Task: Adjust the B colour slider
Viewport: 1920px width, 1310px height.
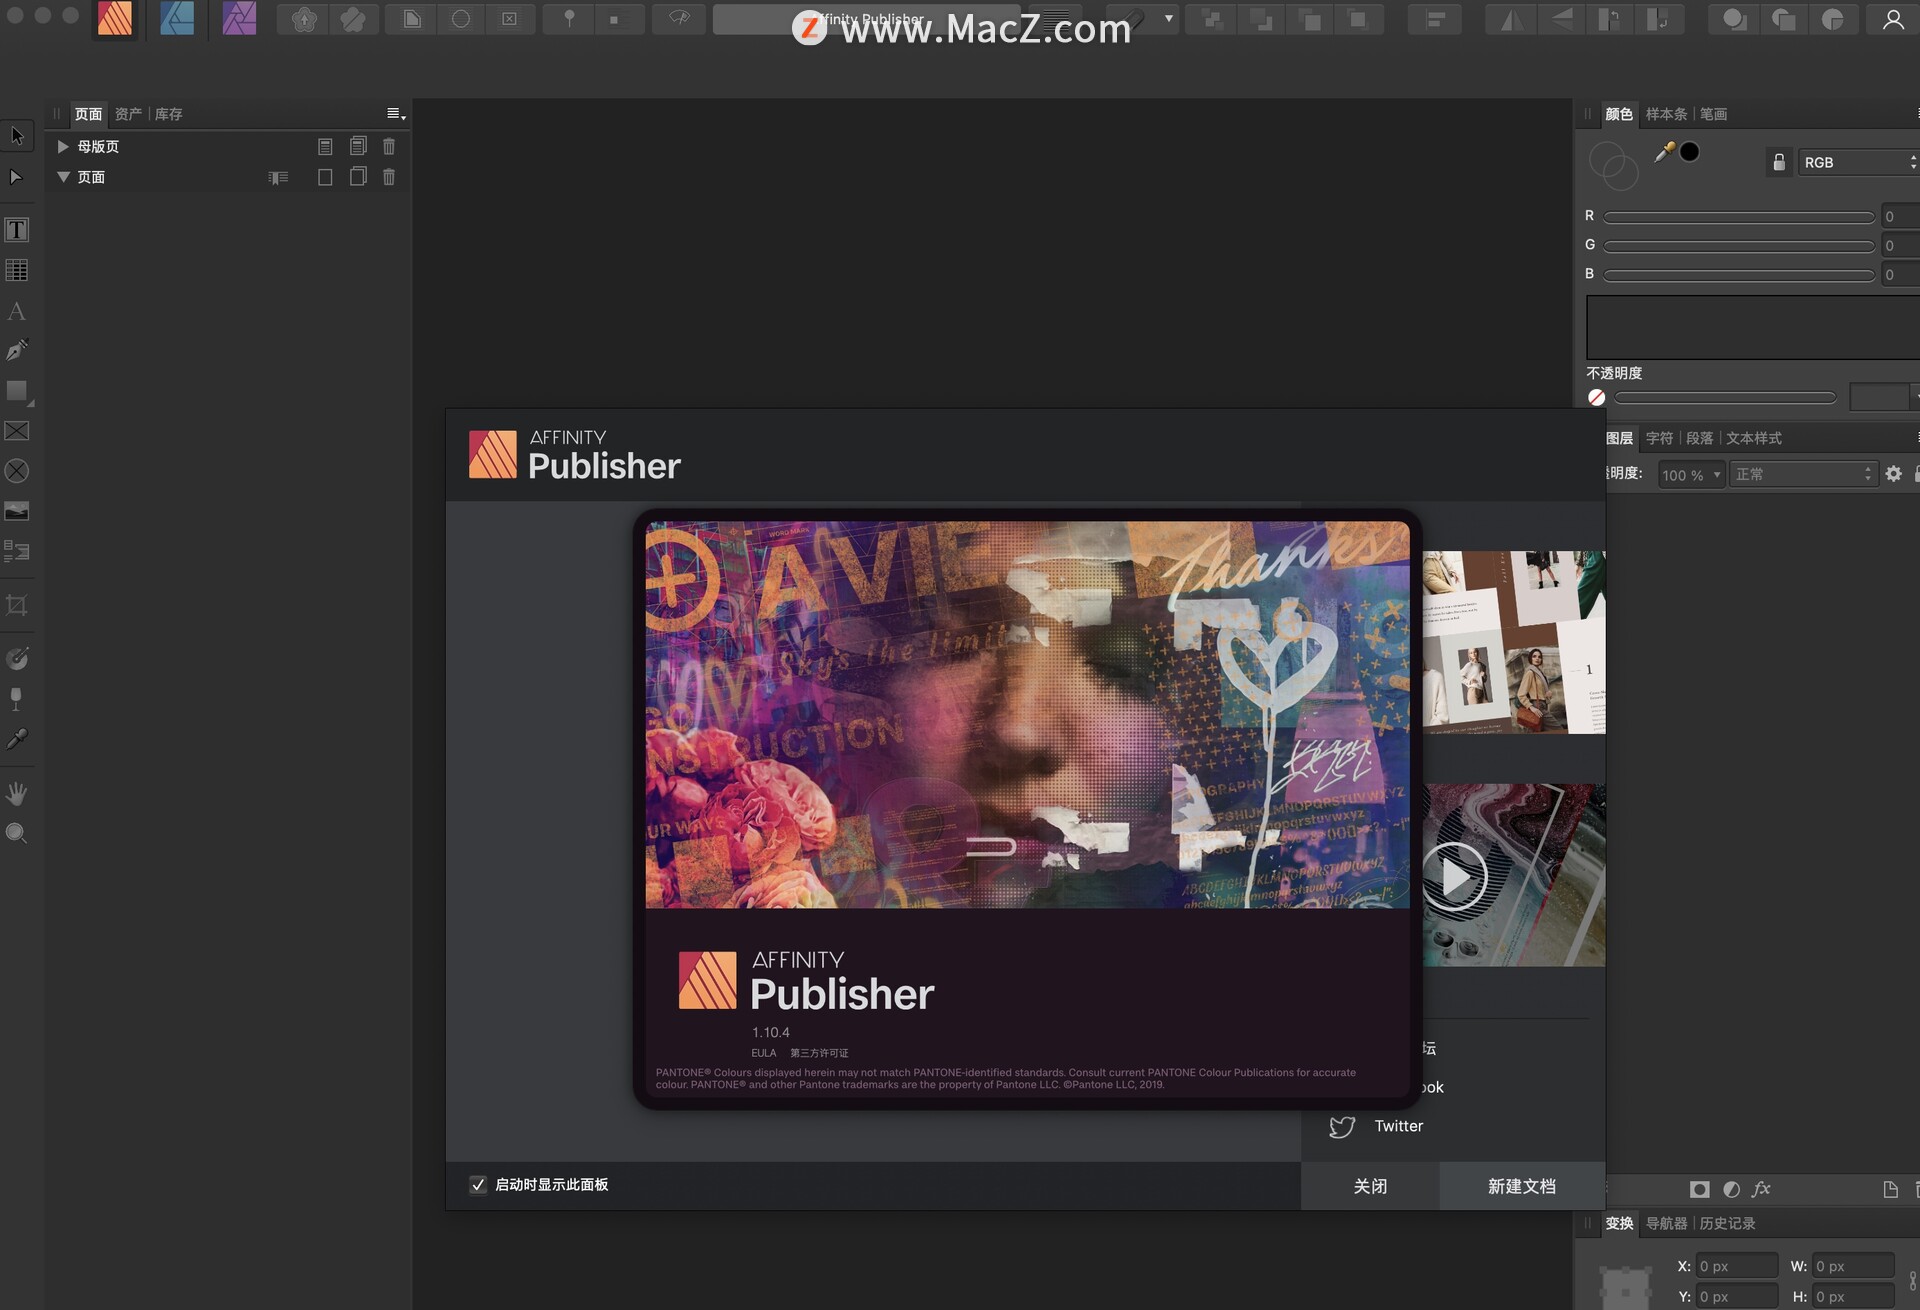Action: pos(1739,275)
